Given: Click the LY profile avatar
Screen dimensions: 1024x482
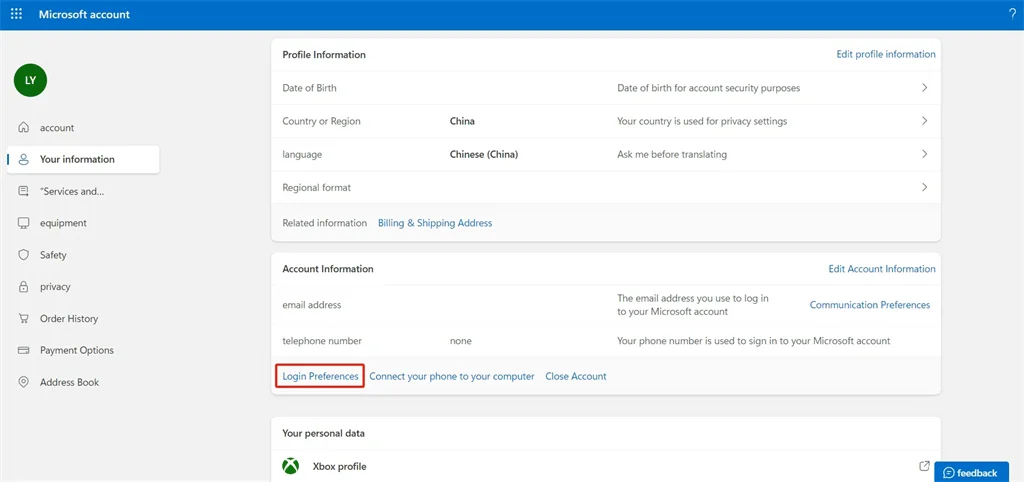Looking at the screenshot, I should click(30, 80).
